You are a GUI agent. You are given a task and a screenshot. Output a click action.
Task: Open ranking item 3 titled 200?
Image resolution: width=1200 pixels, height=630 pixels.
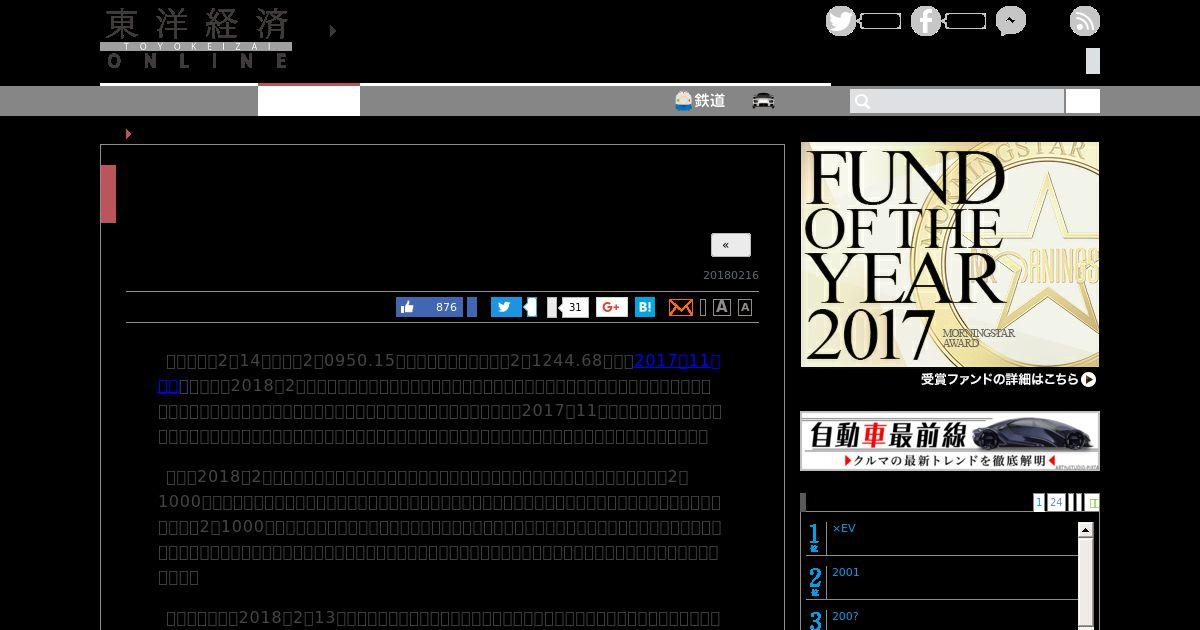tap(846, 616)
